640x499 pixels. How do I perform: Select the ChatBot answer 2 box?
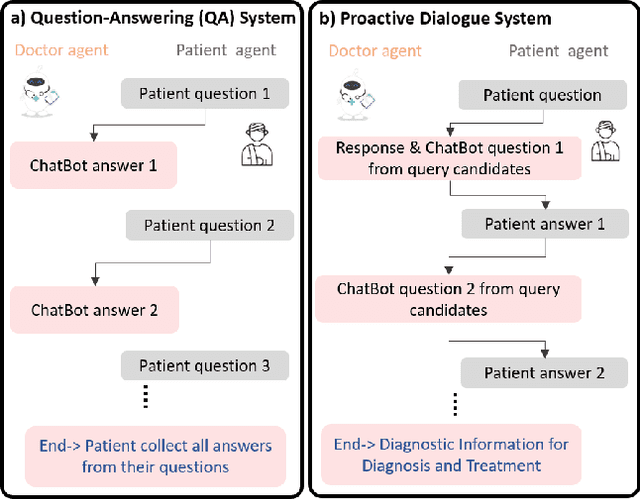click(x=94, y=309)
